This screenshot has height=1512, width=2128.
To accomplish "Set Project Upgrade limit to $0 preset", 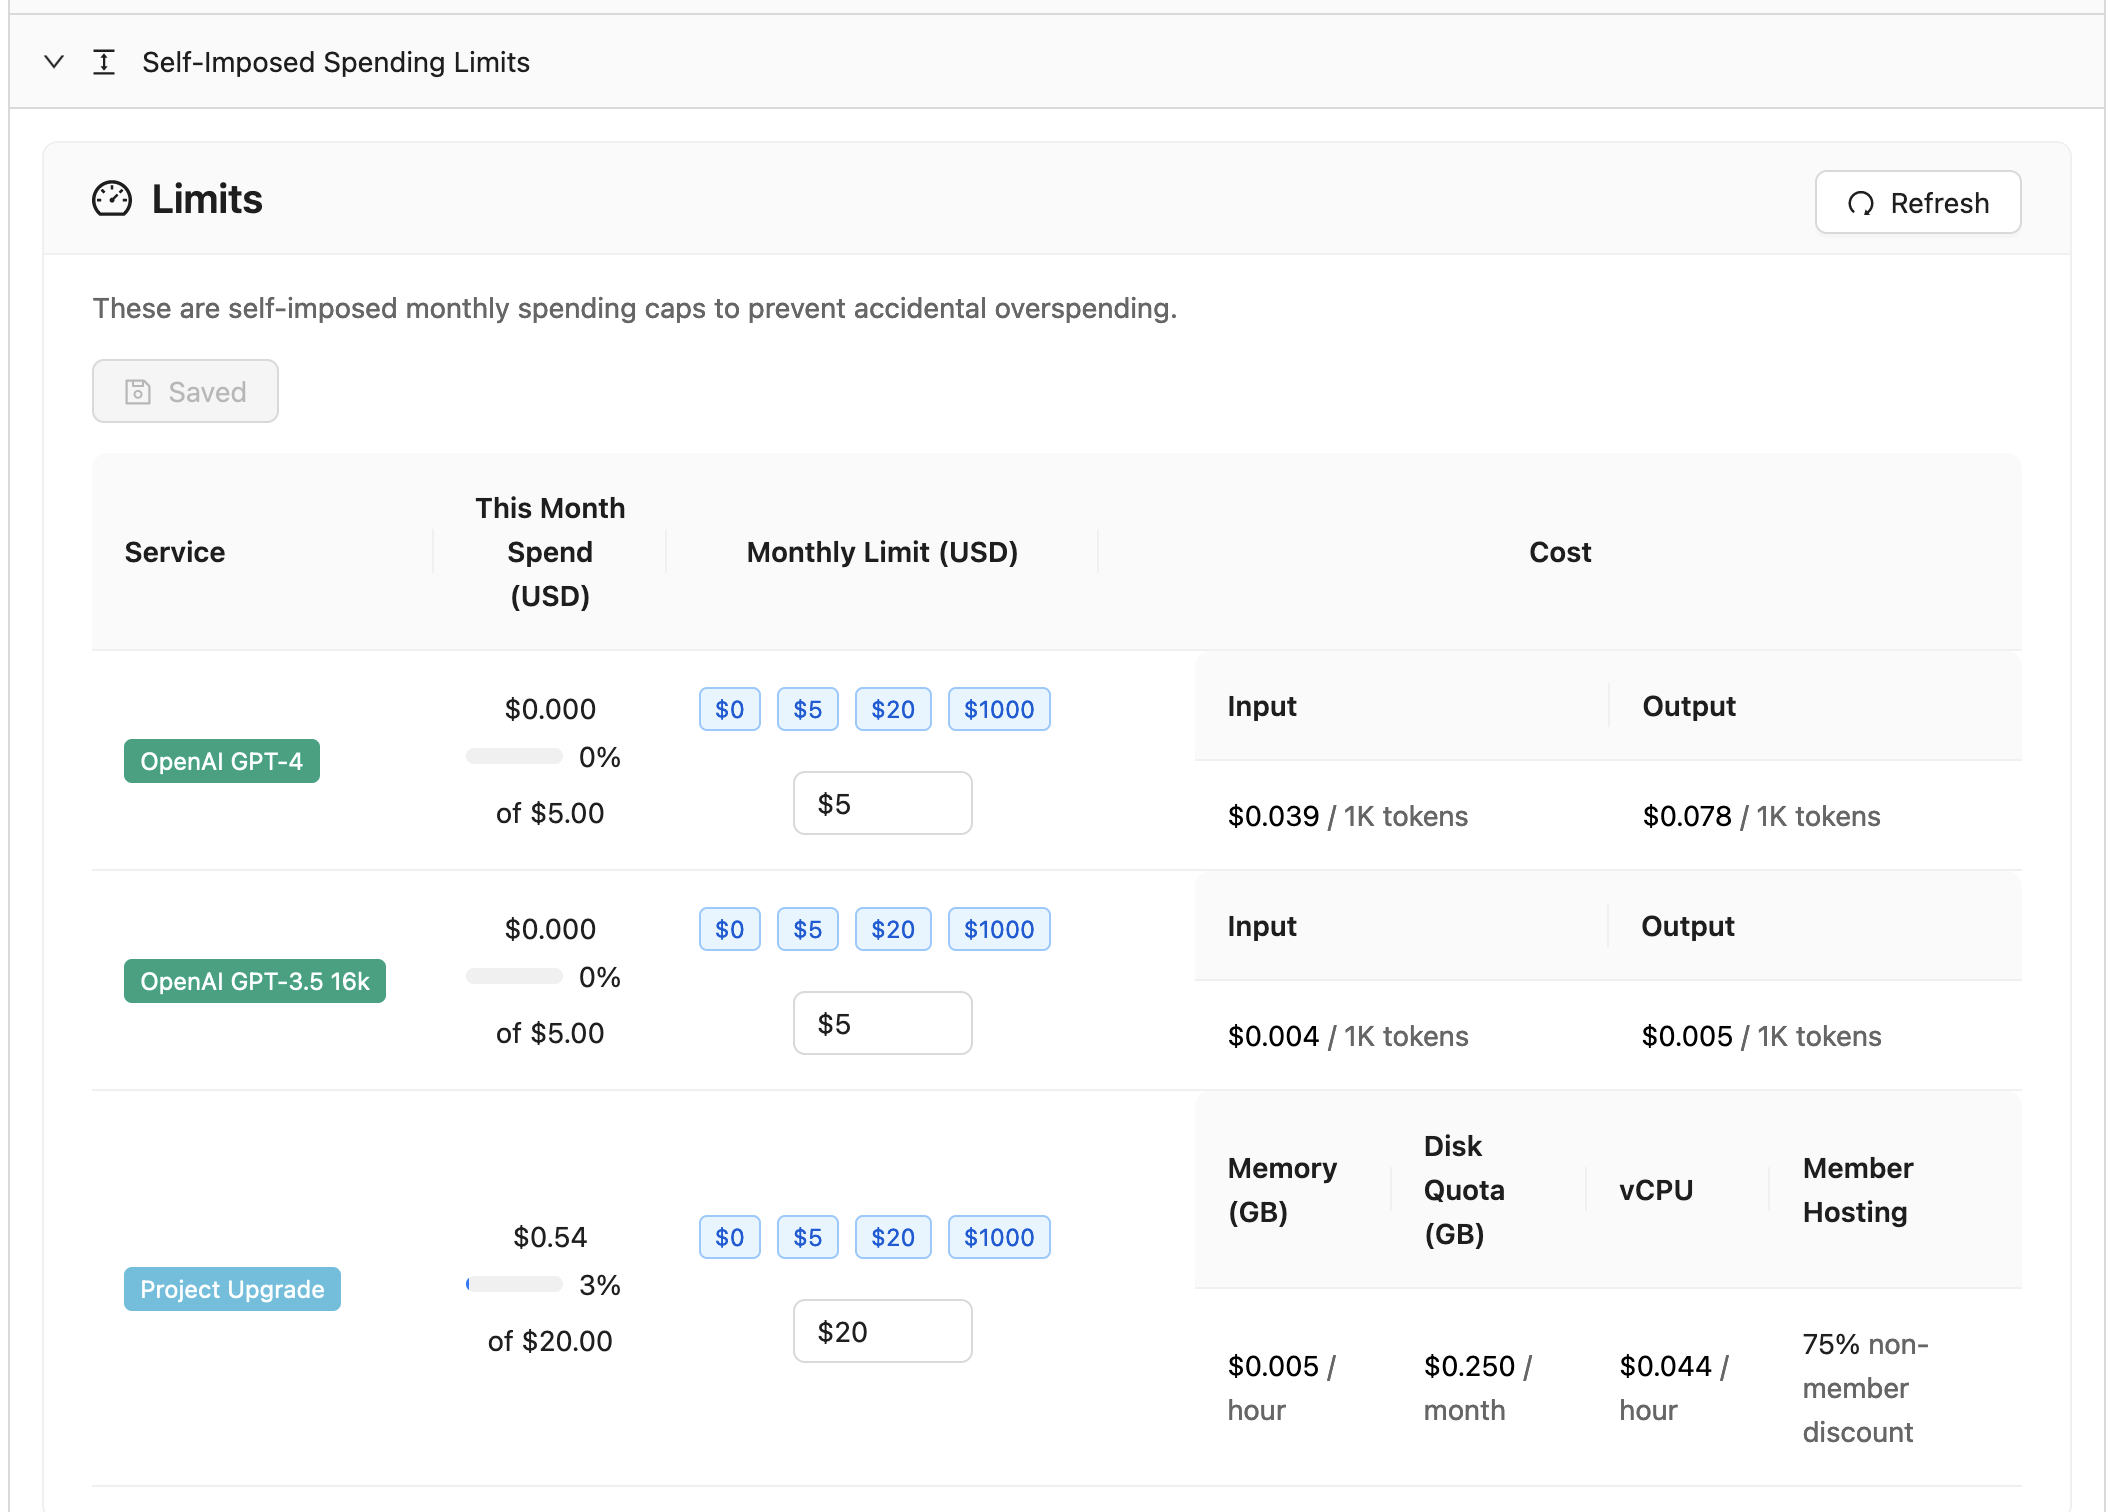I will tap(729, 1238).
